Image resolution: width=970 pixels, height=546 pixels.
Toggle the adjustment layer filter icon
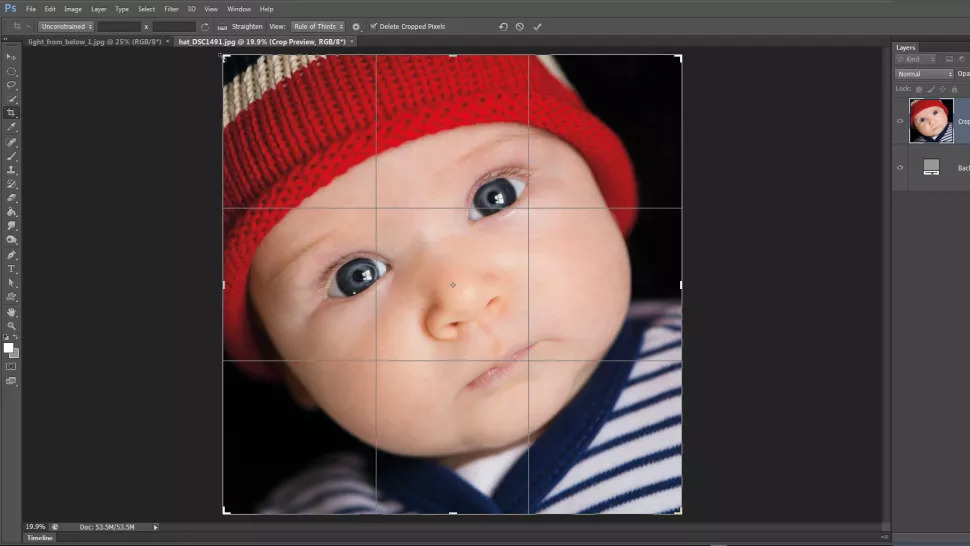click(961, 59)
